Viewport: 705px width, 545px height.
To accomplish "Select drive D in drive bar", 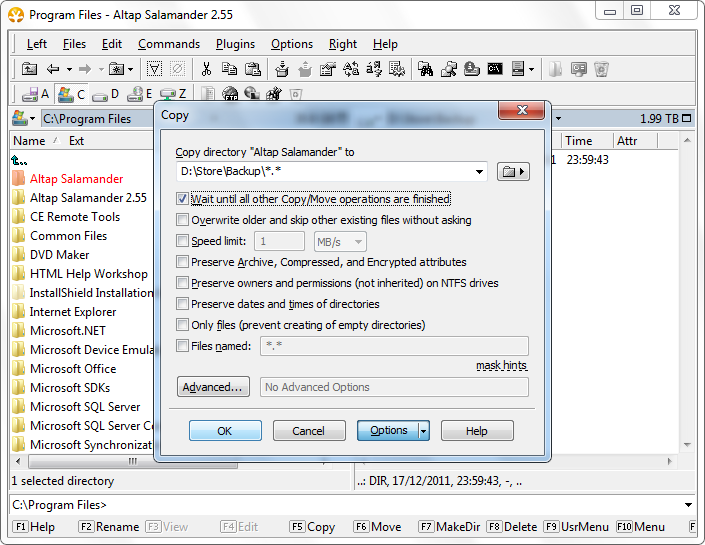I will pos(106,94).
